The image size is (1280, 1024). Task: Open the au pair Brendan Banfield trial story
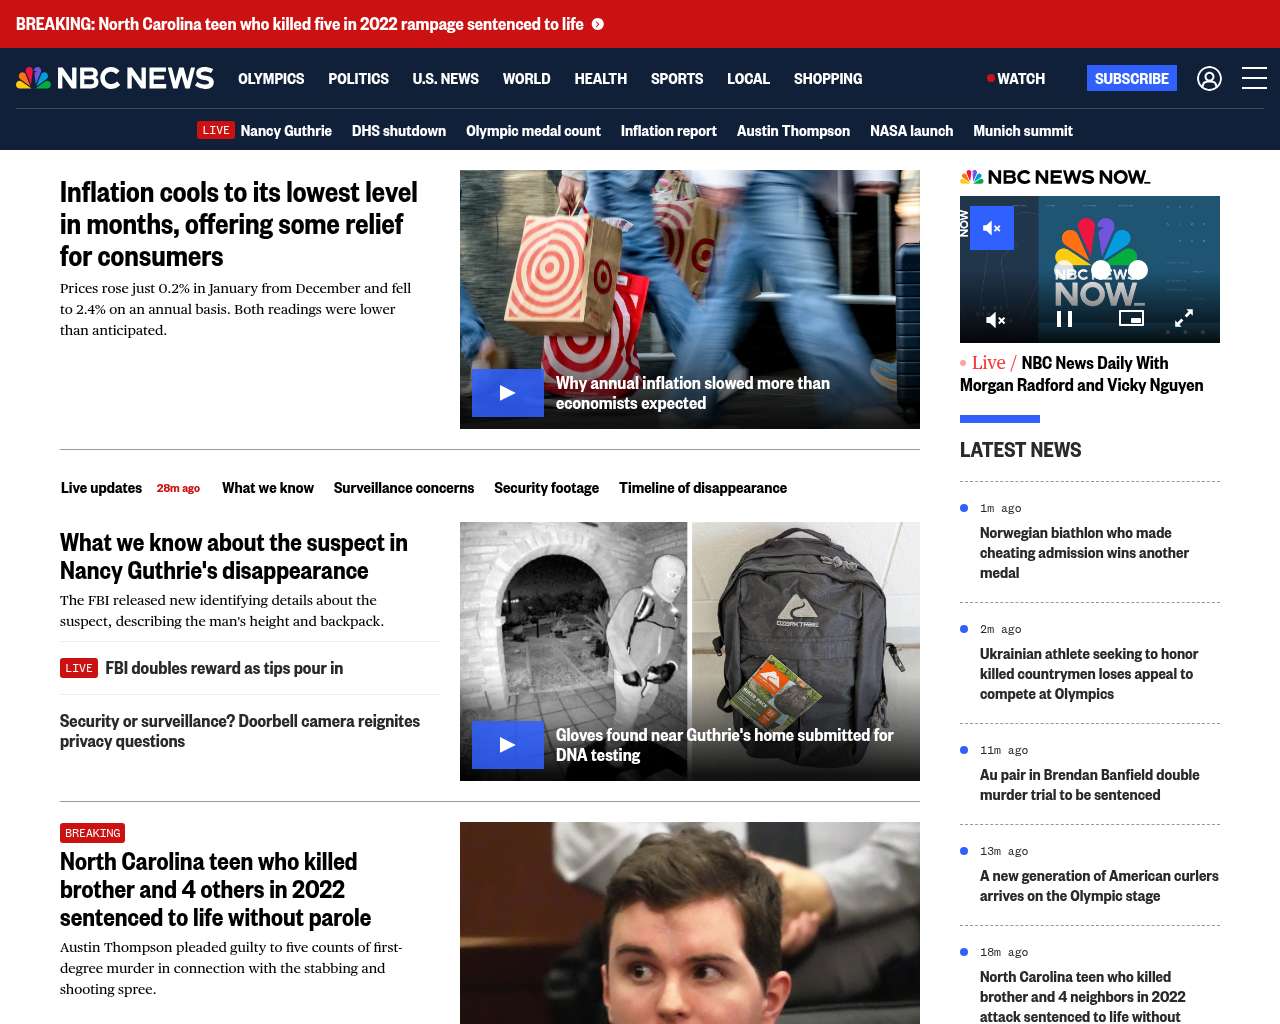click(x=1090, y=785)
